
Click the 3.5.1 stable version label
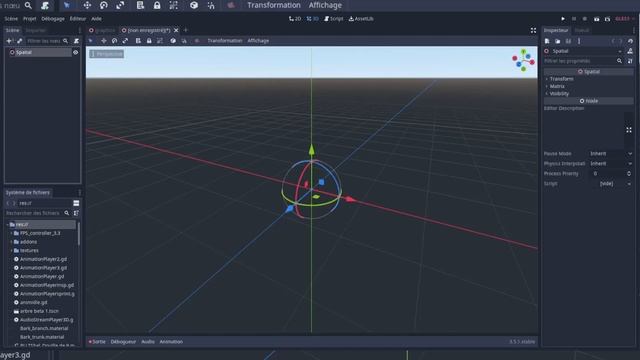[522, 342]
